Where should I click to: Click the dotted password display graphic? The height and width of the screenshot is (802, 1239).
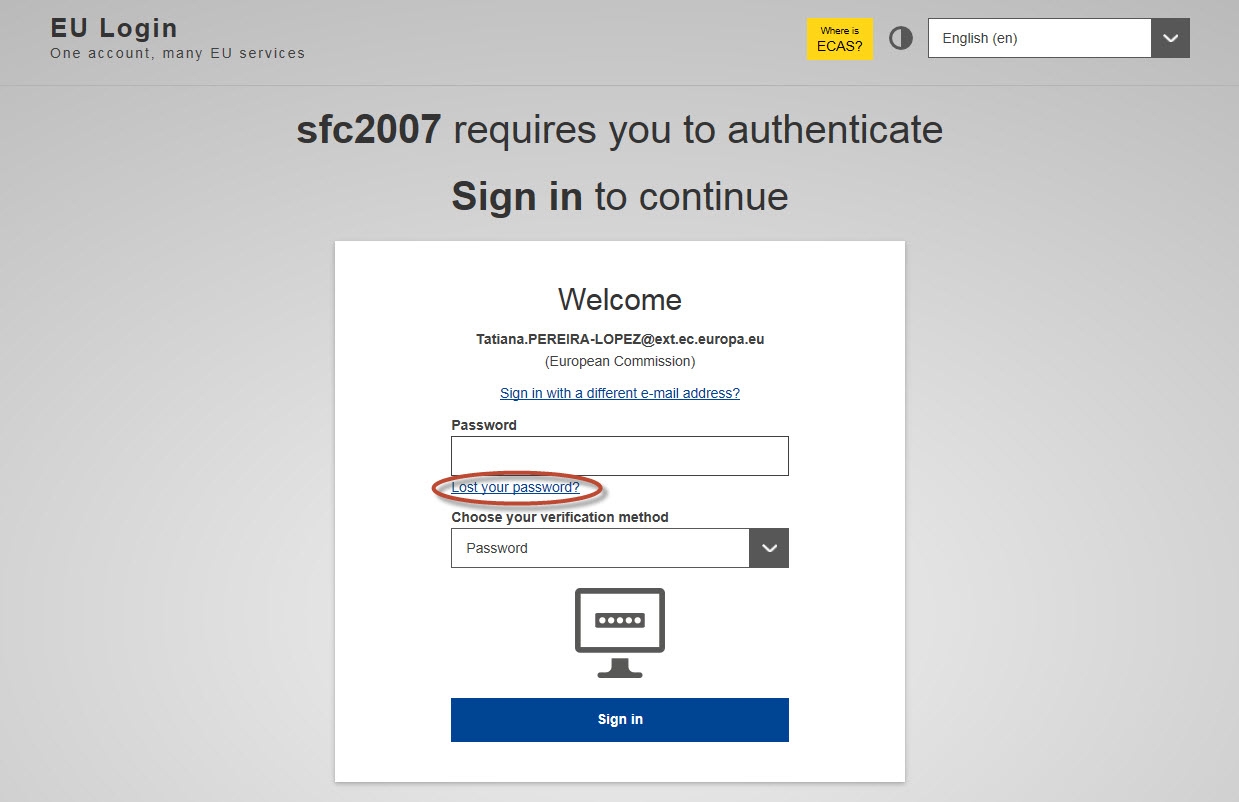coord(619,618)
